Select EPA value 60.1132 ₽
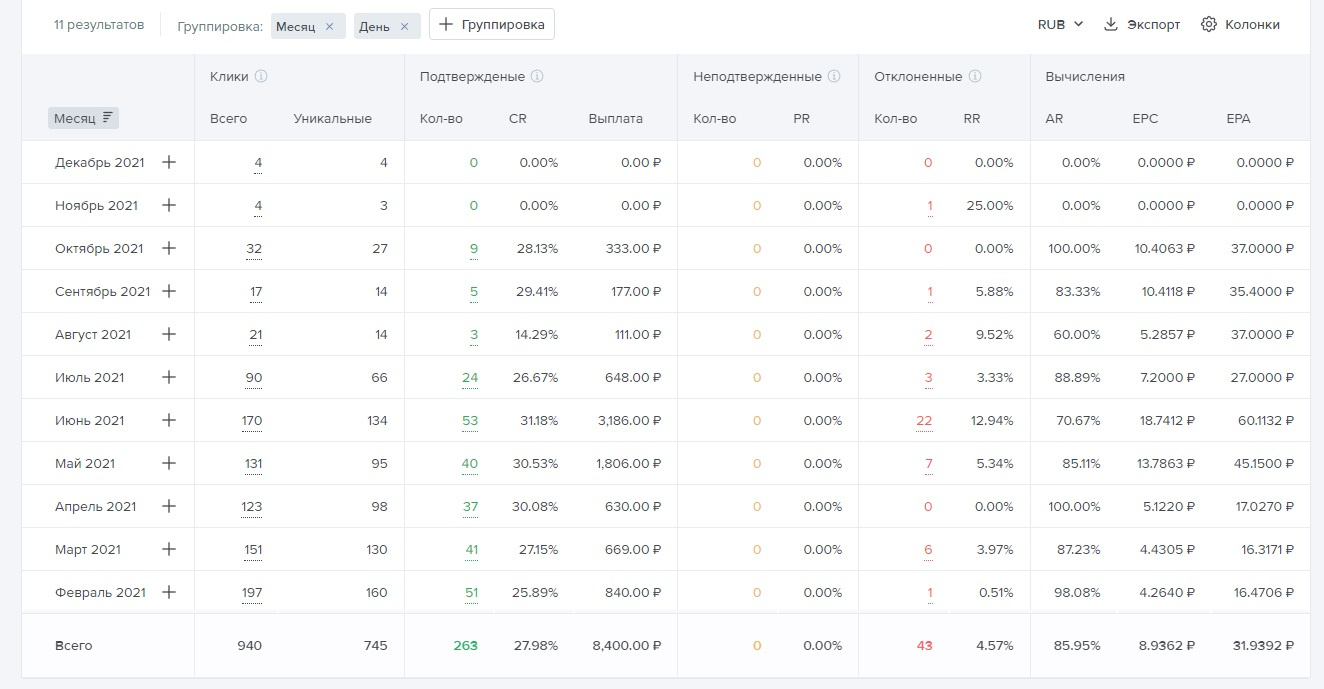 tap(1266, 420)
